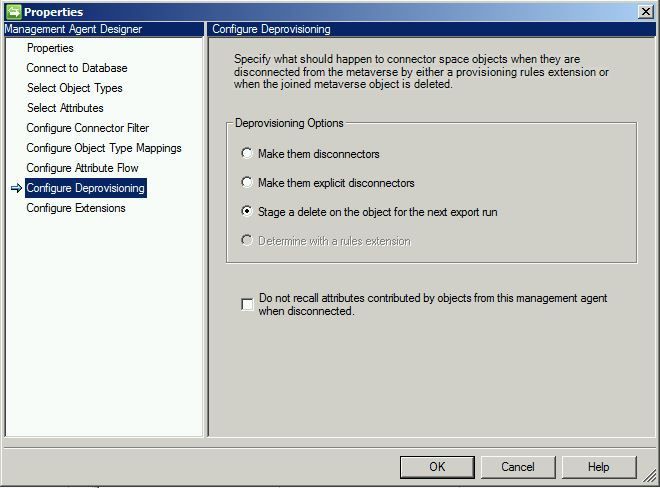Click the 'Deprovisioning Options' group label
Image resolution: width=660 pixels, height=488 pixels.
289,123
